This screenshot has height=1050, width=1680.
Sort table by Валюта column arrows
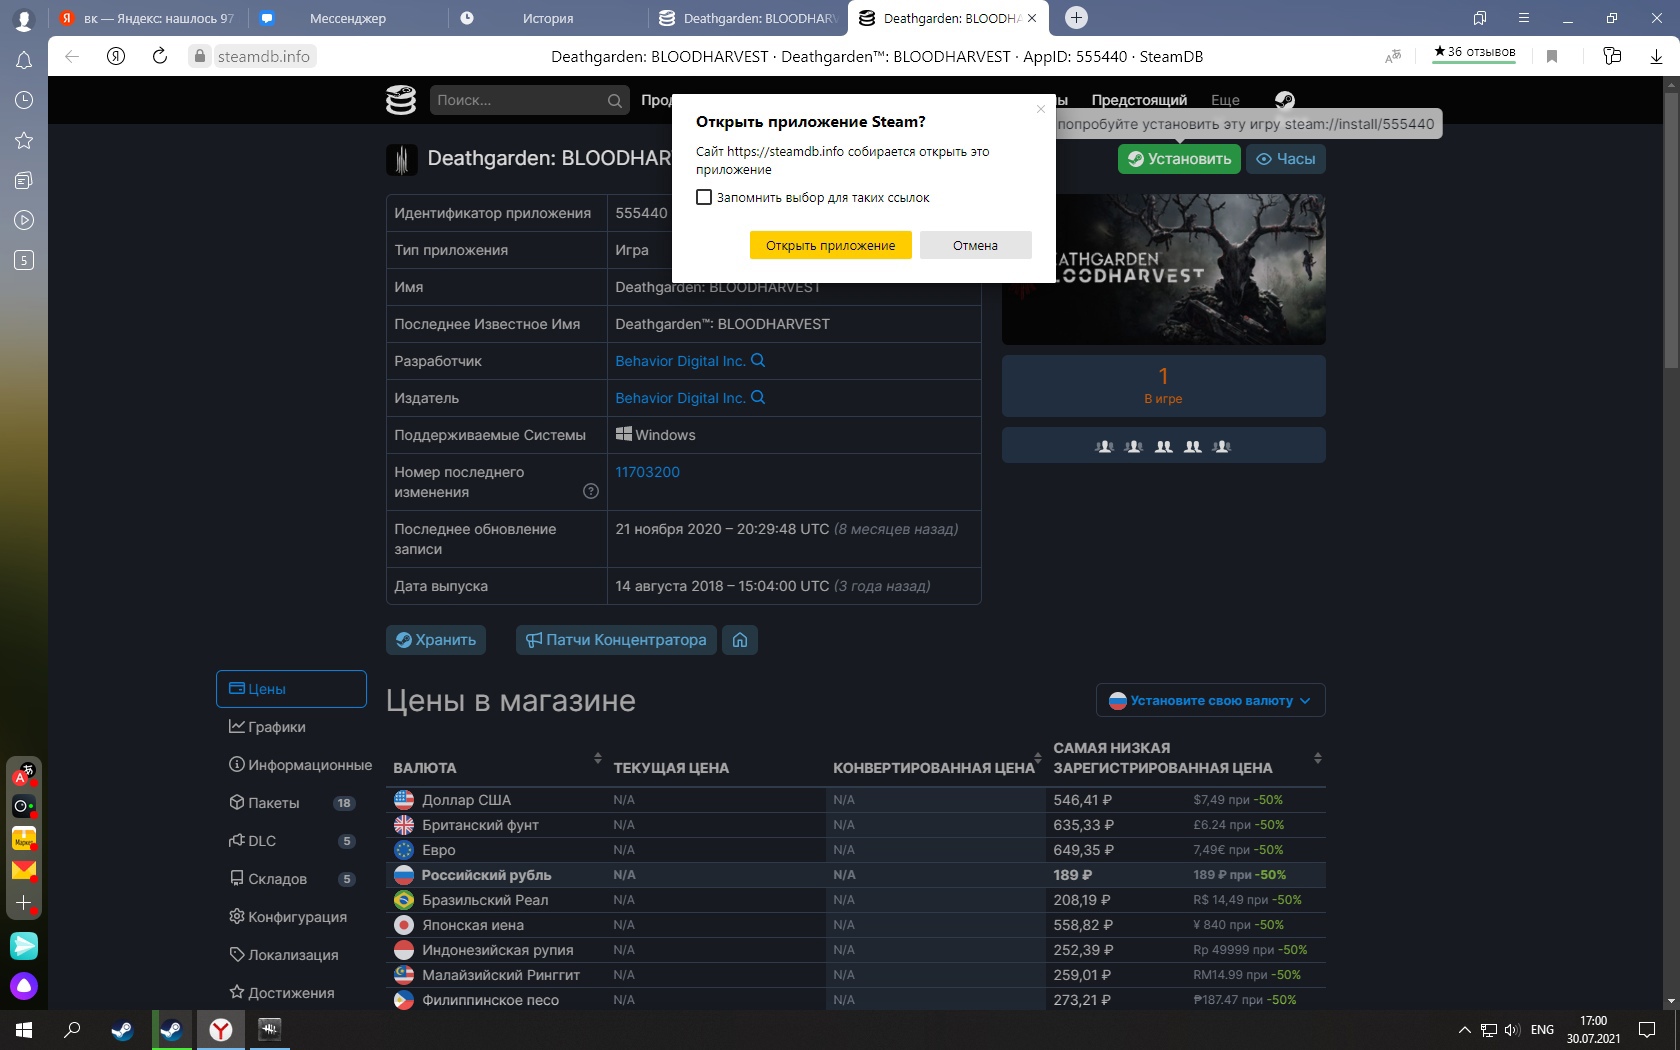[598, 758]
